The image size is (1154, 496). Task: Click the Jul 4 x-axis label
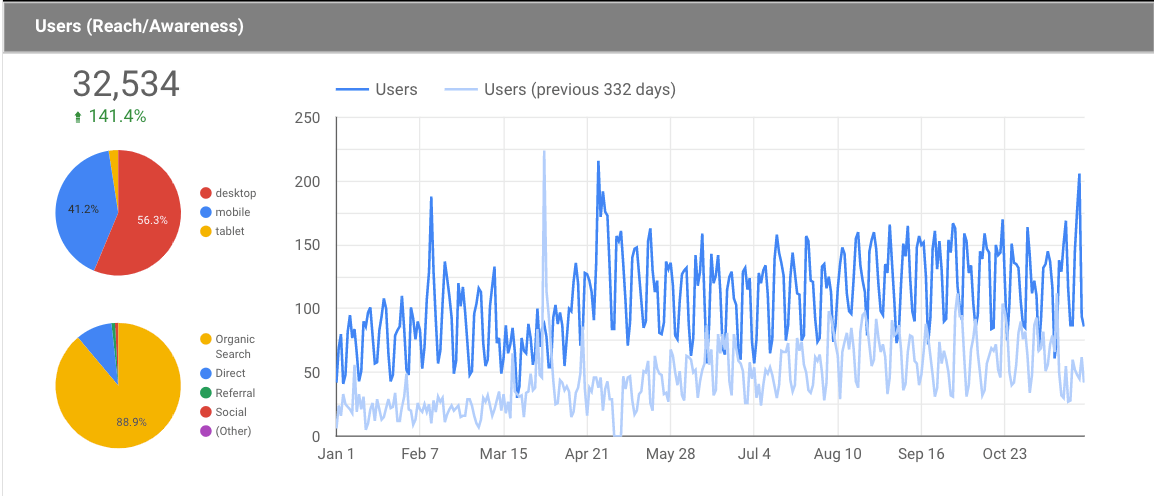755,454
